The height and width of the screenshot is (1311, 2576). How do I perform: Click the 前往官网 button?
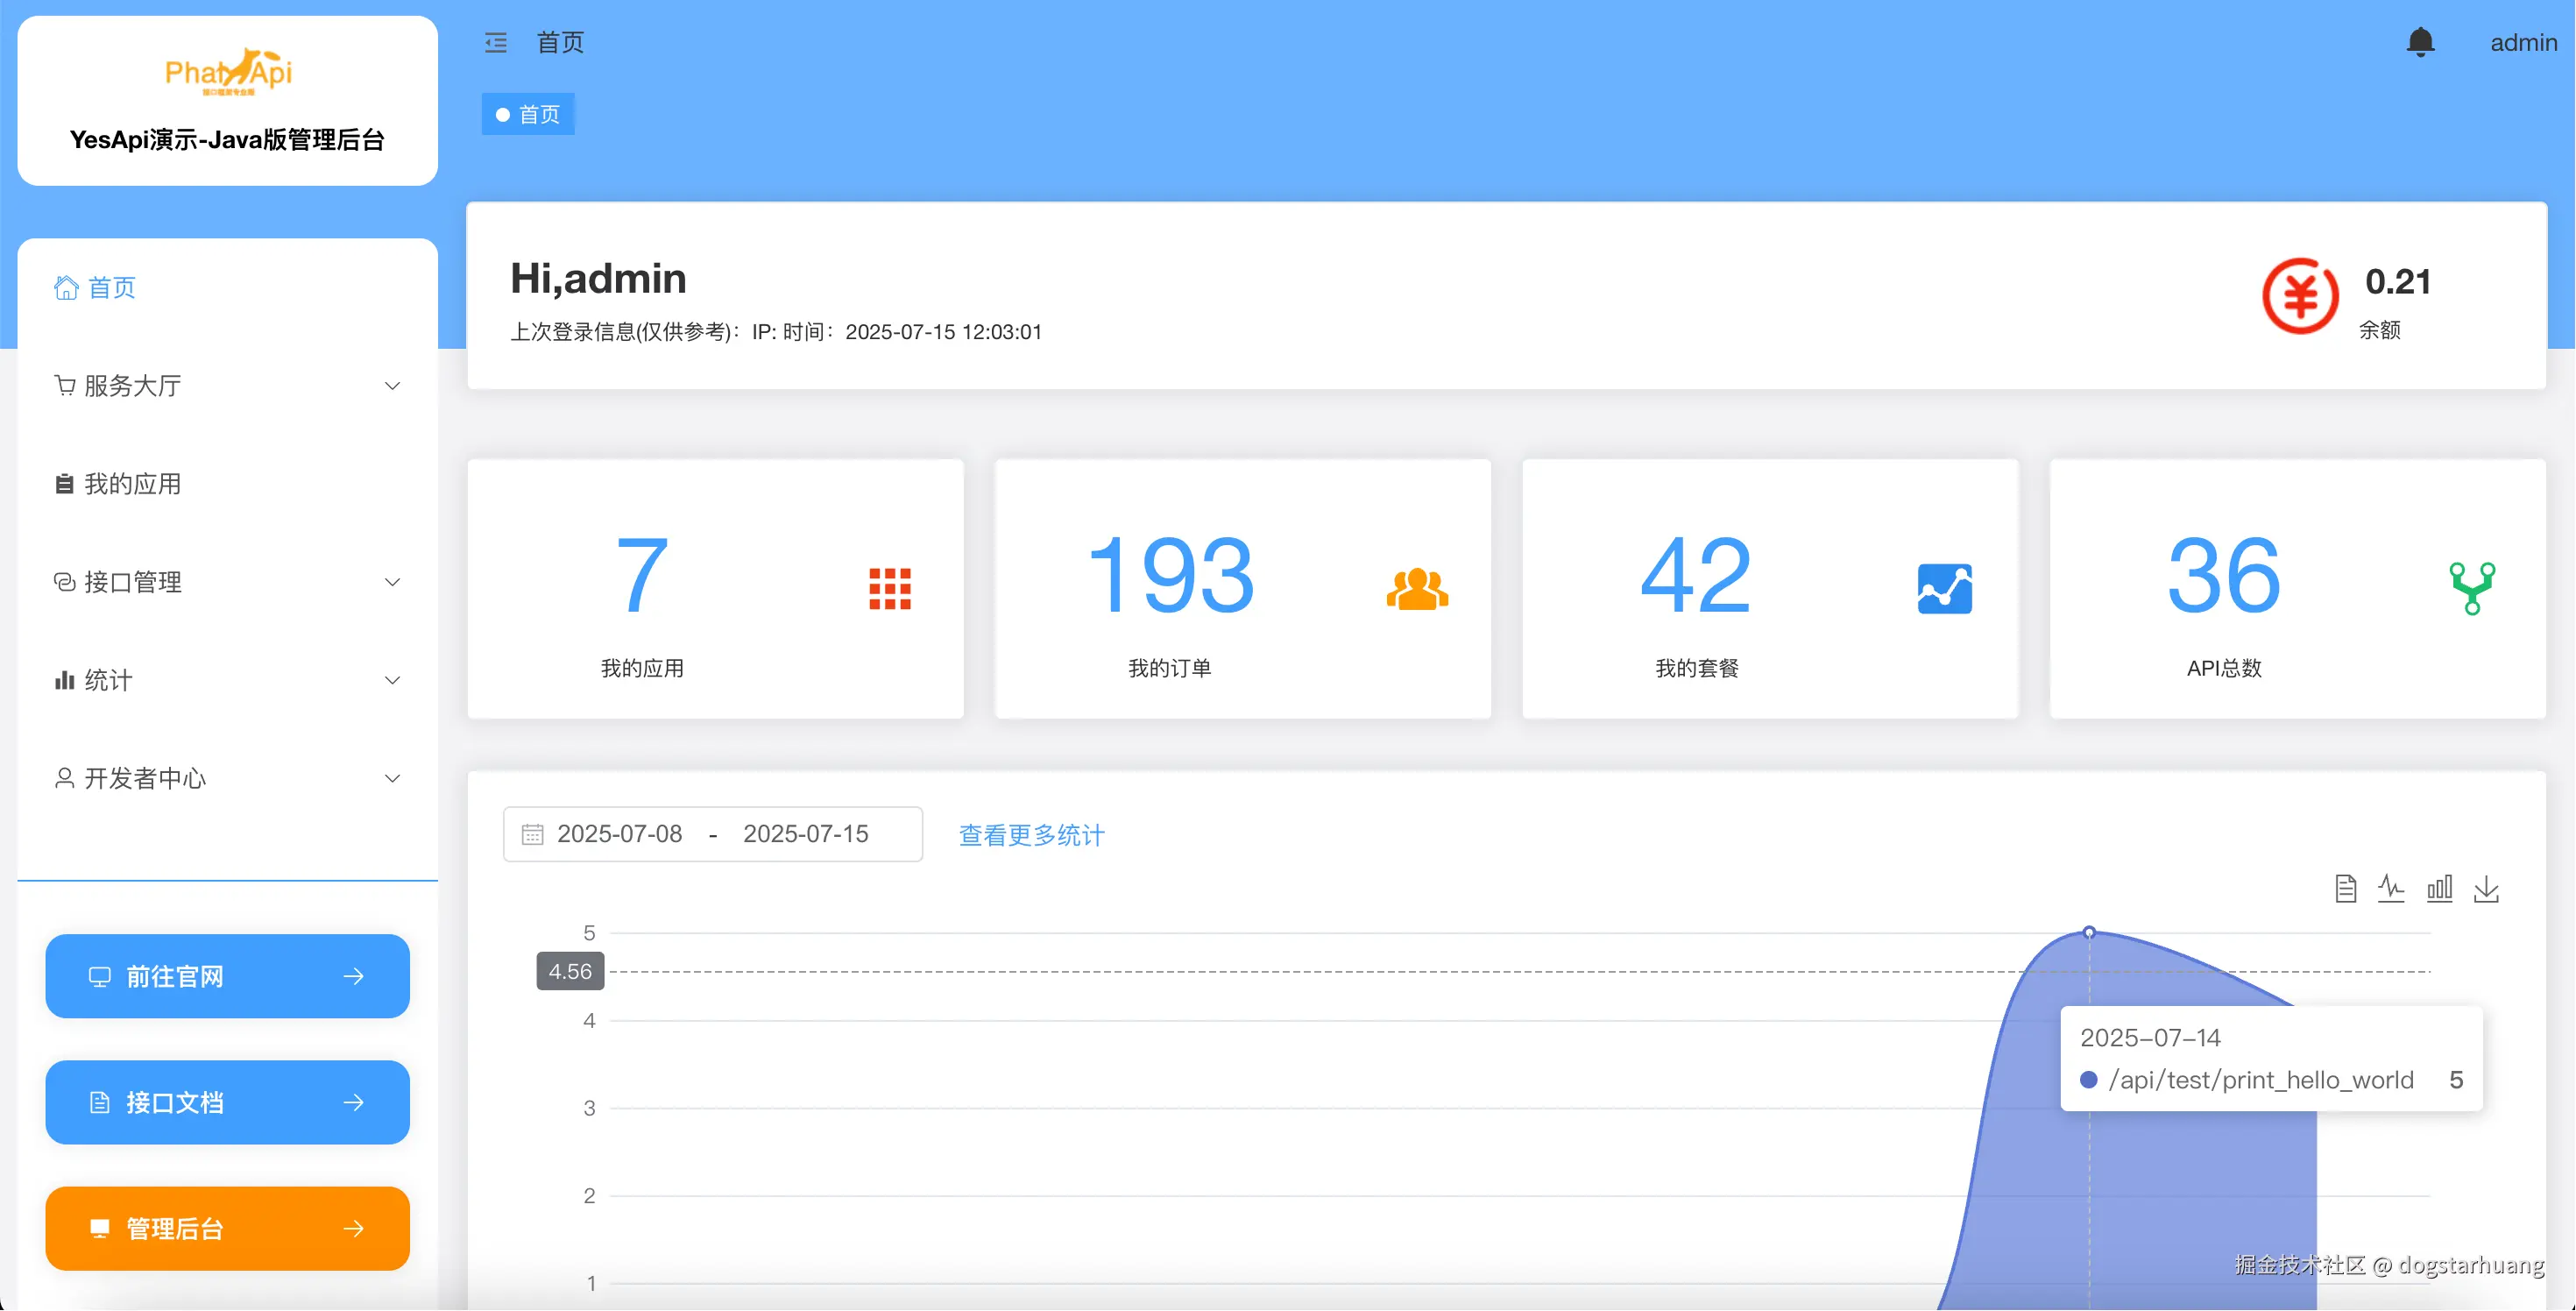[x=227, y=976]
